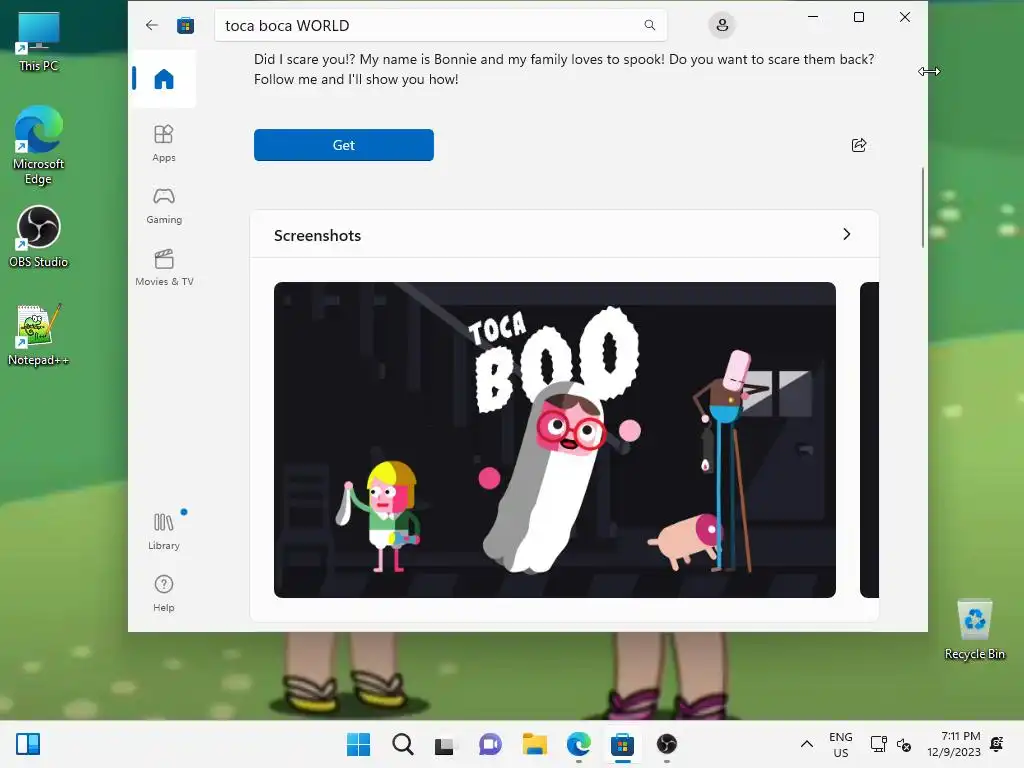Open the Toca Boo screenshot thumbnail

pos(554,440)
